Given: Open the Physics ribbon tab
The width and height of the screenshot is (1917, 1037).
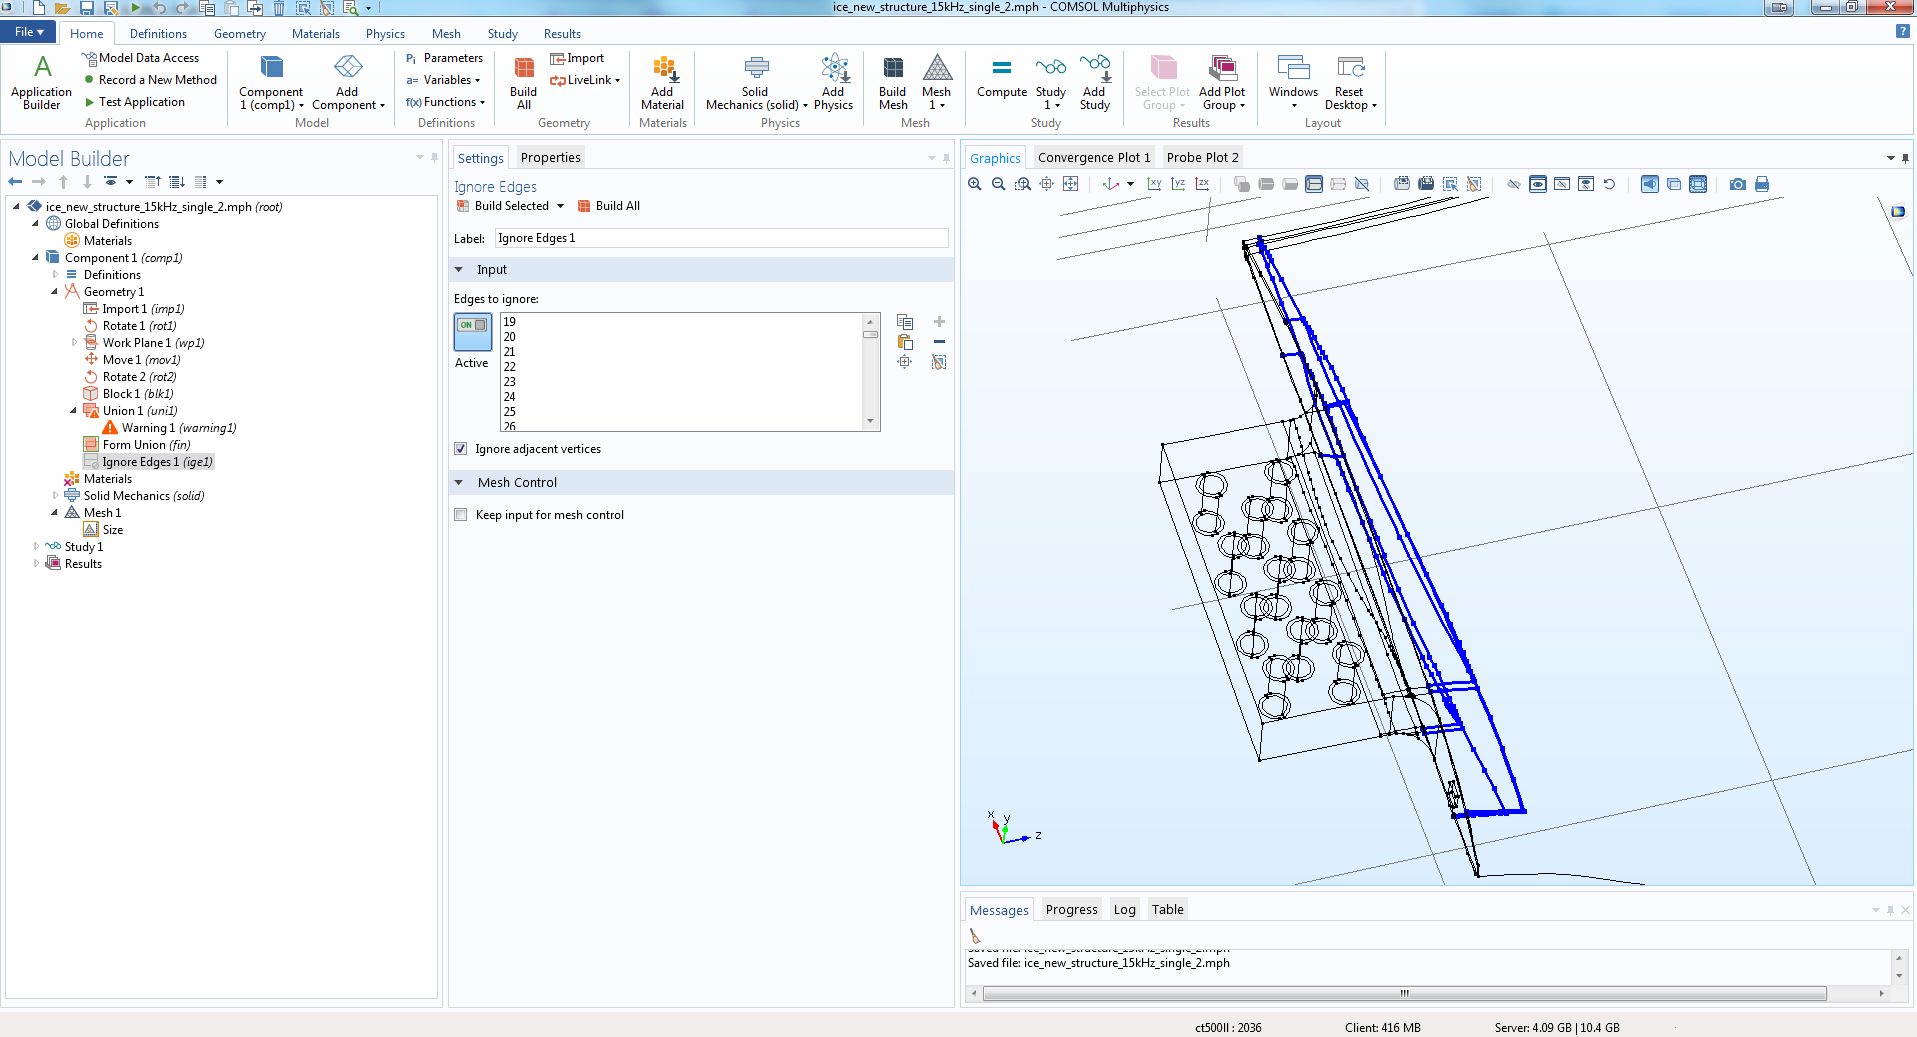Looking at the screenshot, I should click(x=385, y=34).
